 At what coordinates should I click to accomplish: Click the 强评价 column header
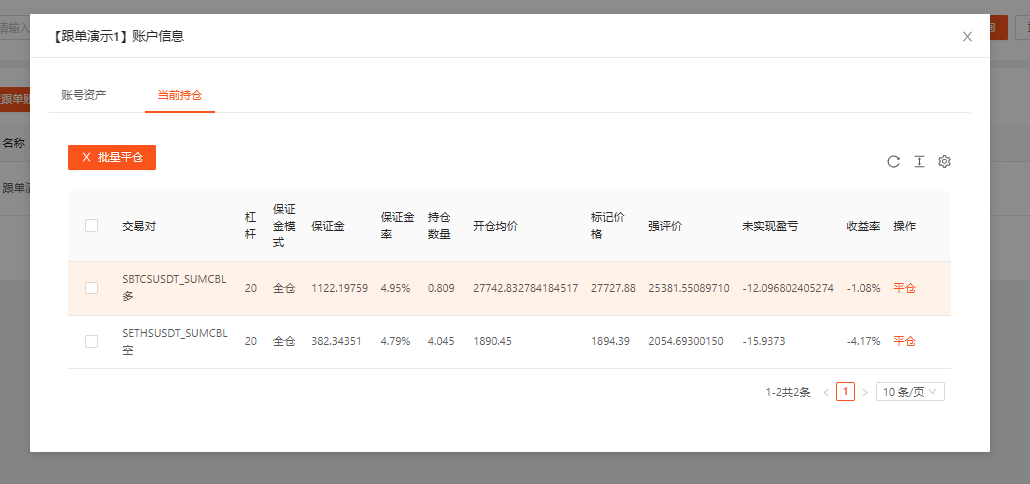pos(665,226)
